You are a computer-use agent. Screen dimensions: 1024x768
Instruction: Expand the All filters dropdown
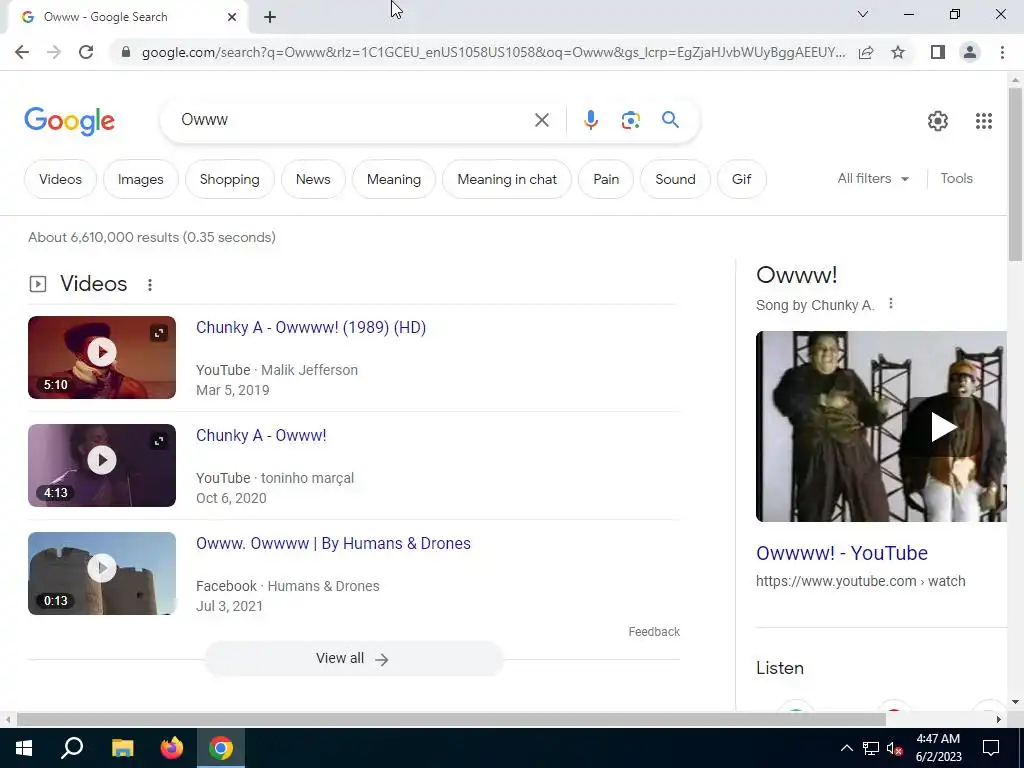click(x=873, y=178)
